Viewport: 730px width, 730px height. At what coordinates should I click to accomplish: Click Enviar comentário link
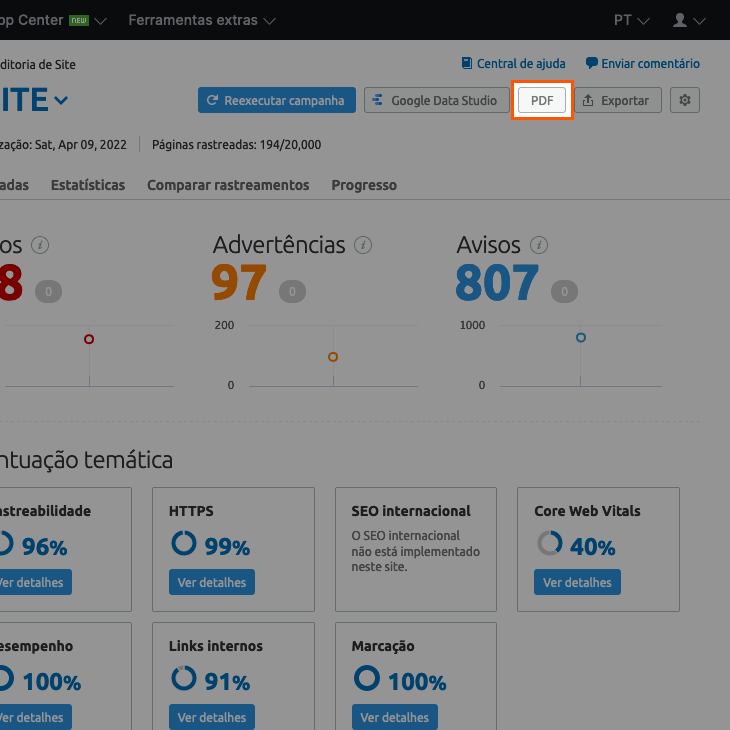642,63
